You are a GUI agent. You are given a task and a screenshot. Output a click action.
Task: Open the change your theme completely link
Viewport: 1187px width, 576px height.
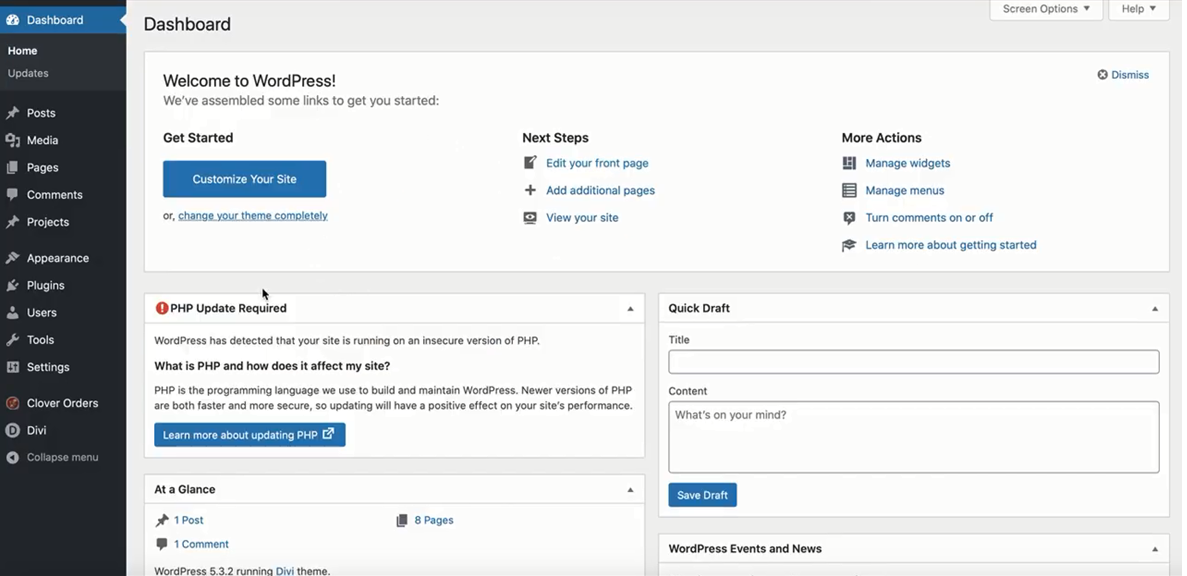pyautogui.click(x=252, y=215)
